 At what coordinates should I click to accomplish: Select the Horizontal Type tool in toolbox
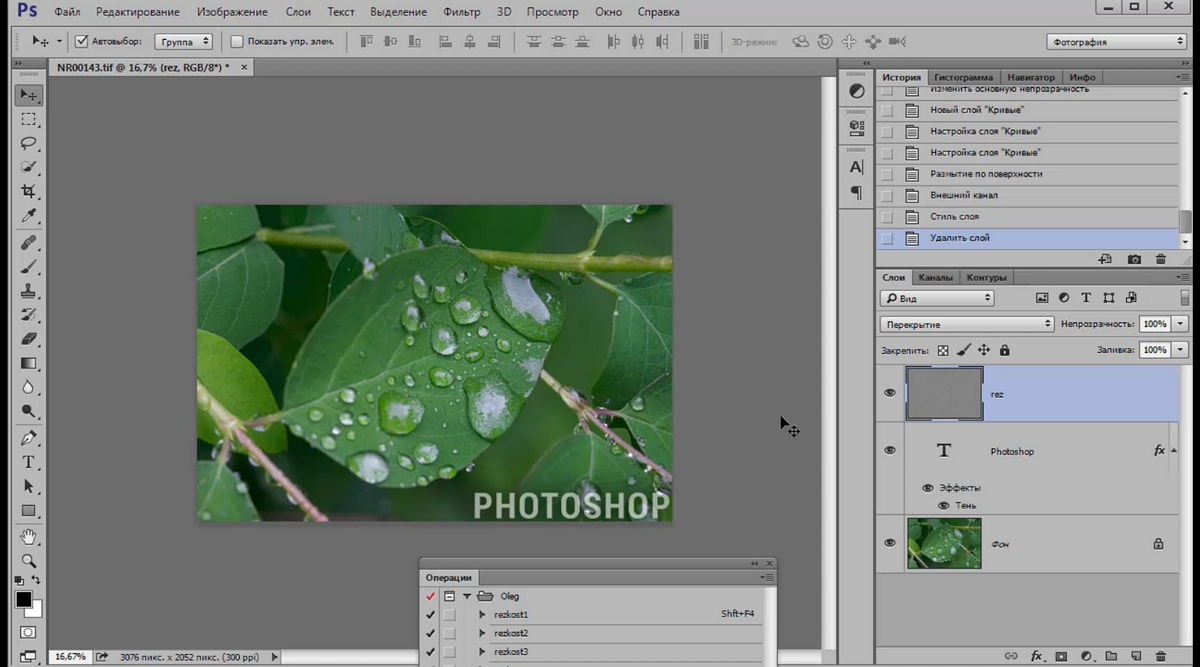pos(28,462)
